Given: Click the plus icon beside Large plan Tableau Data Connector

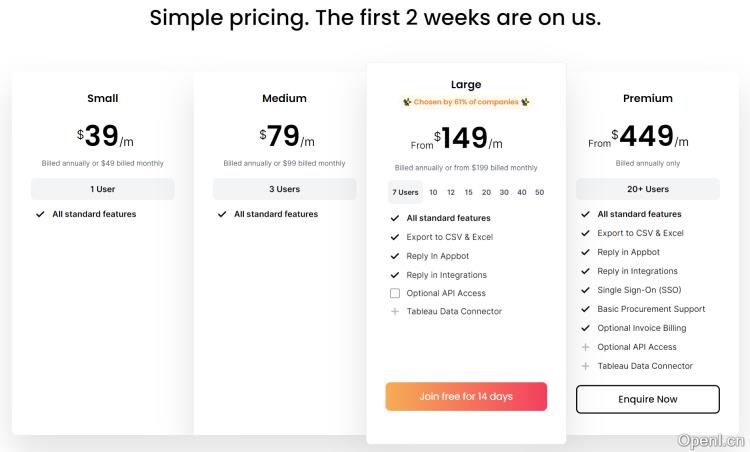Looking at the screenshot, I should 395,312.
